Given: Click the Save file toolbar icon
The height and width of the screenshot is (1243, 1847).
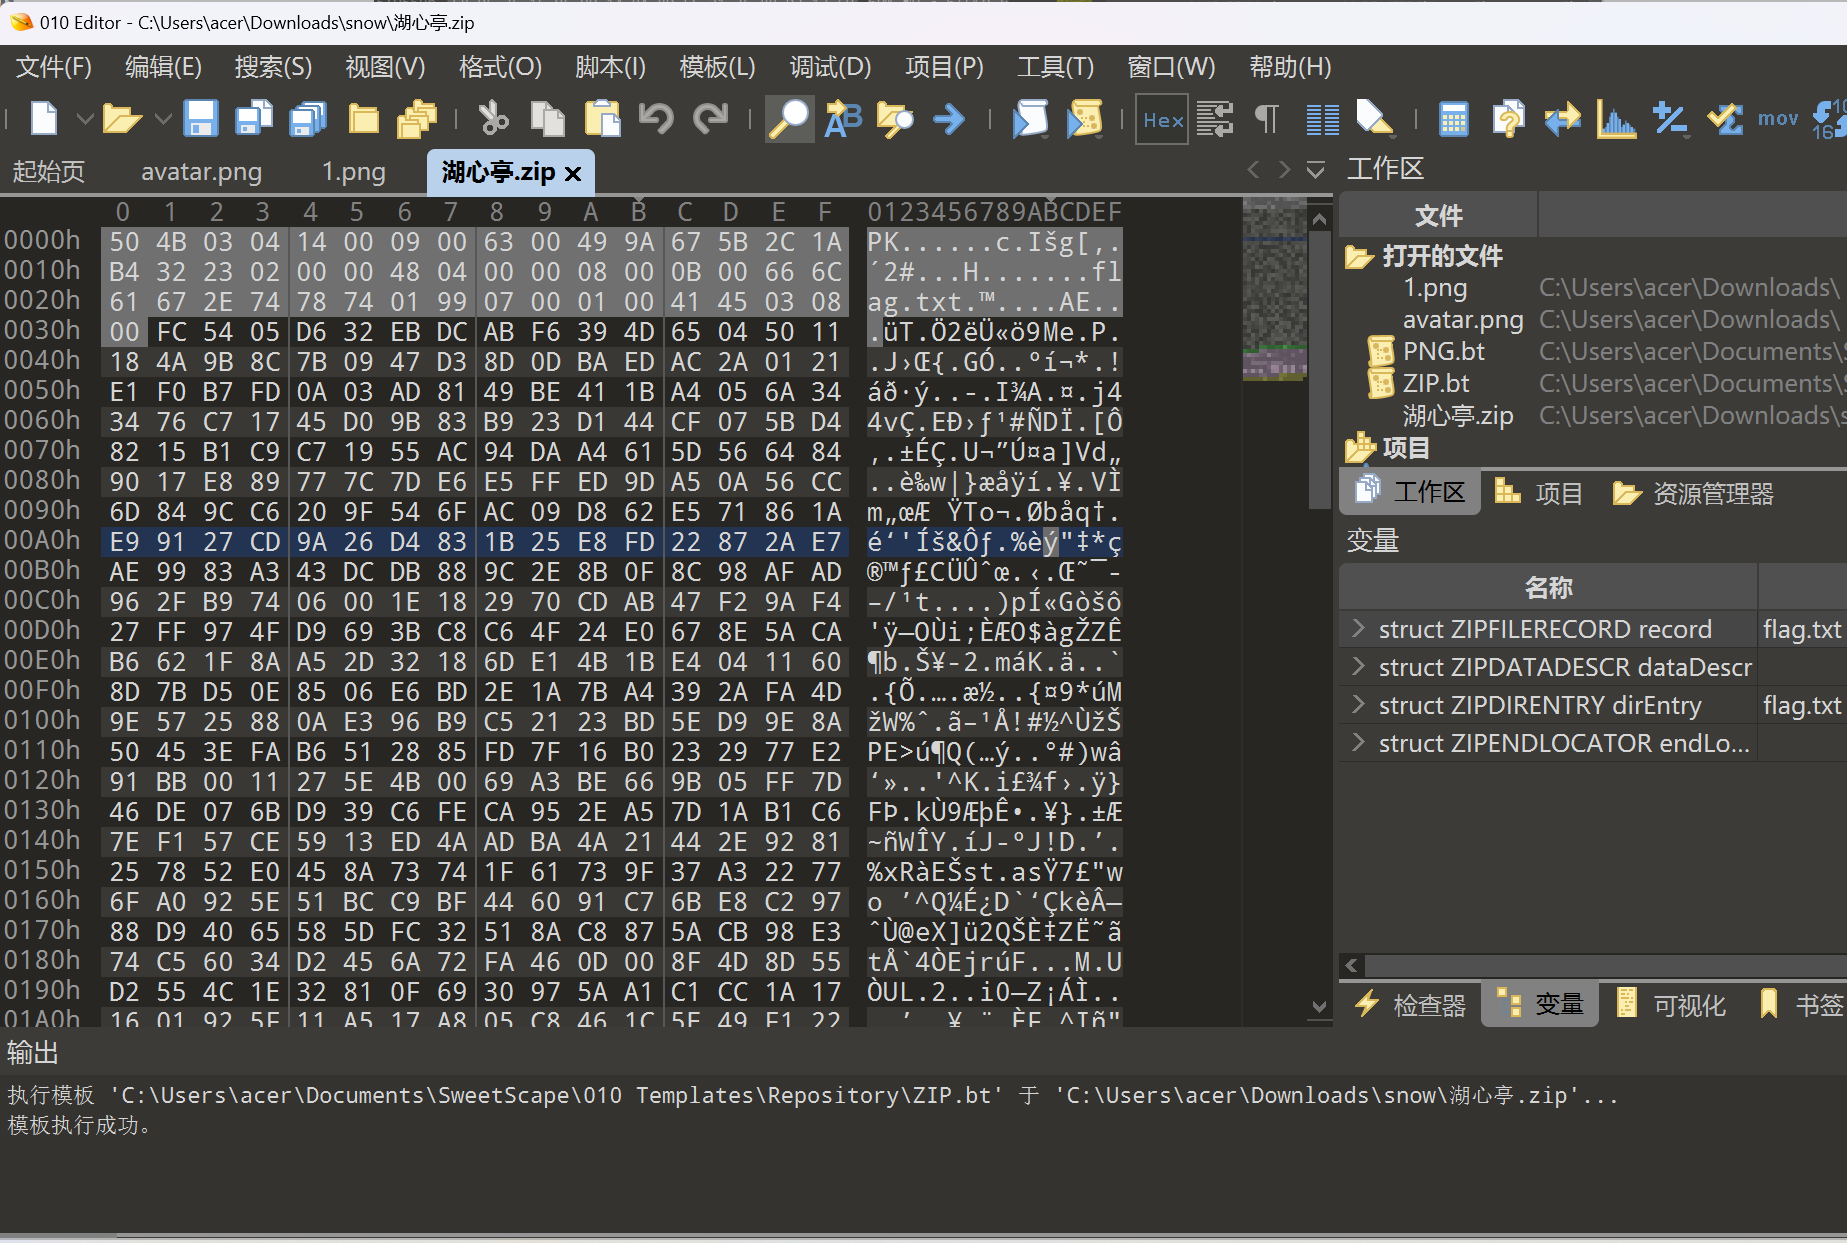Looking at the screenshot, I should click(x=201, y=119).
